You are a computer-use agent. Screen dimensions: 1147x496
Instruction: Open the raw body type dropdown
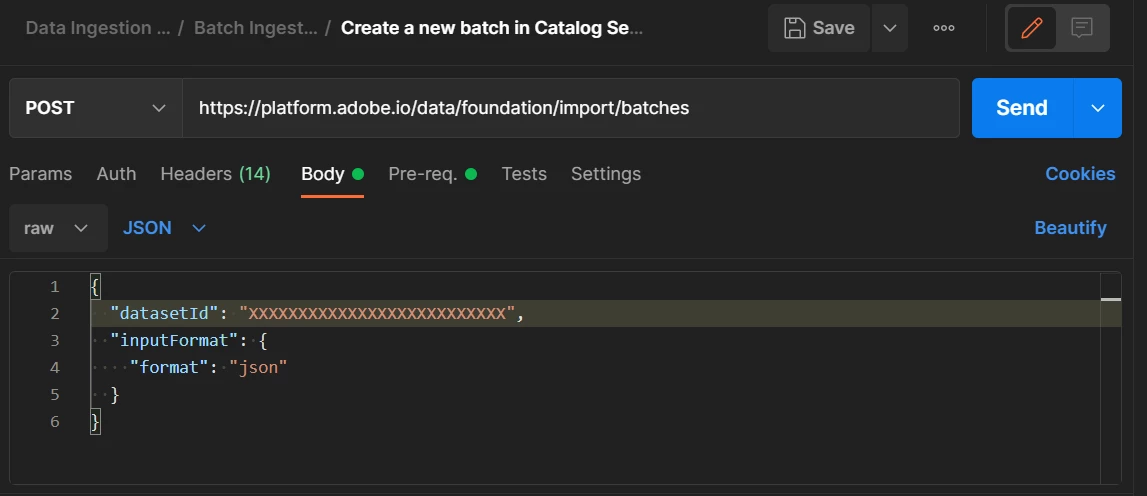tap(57, 228)
